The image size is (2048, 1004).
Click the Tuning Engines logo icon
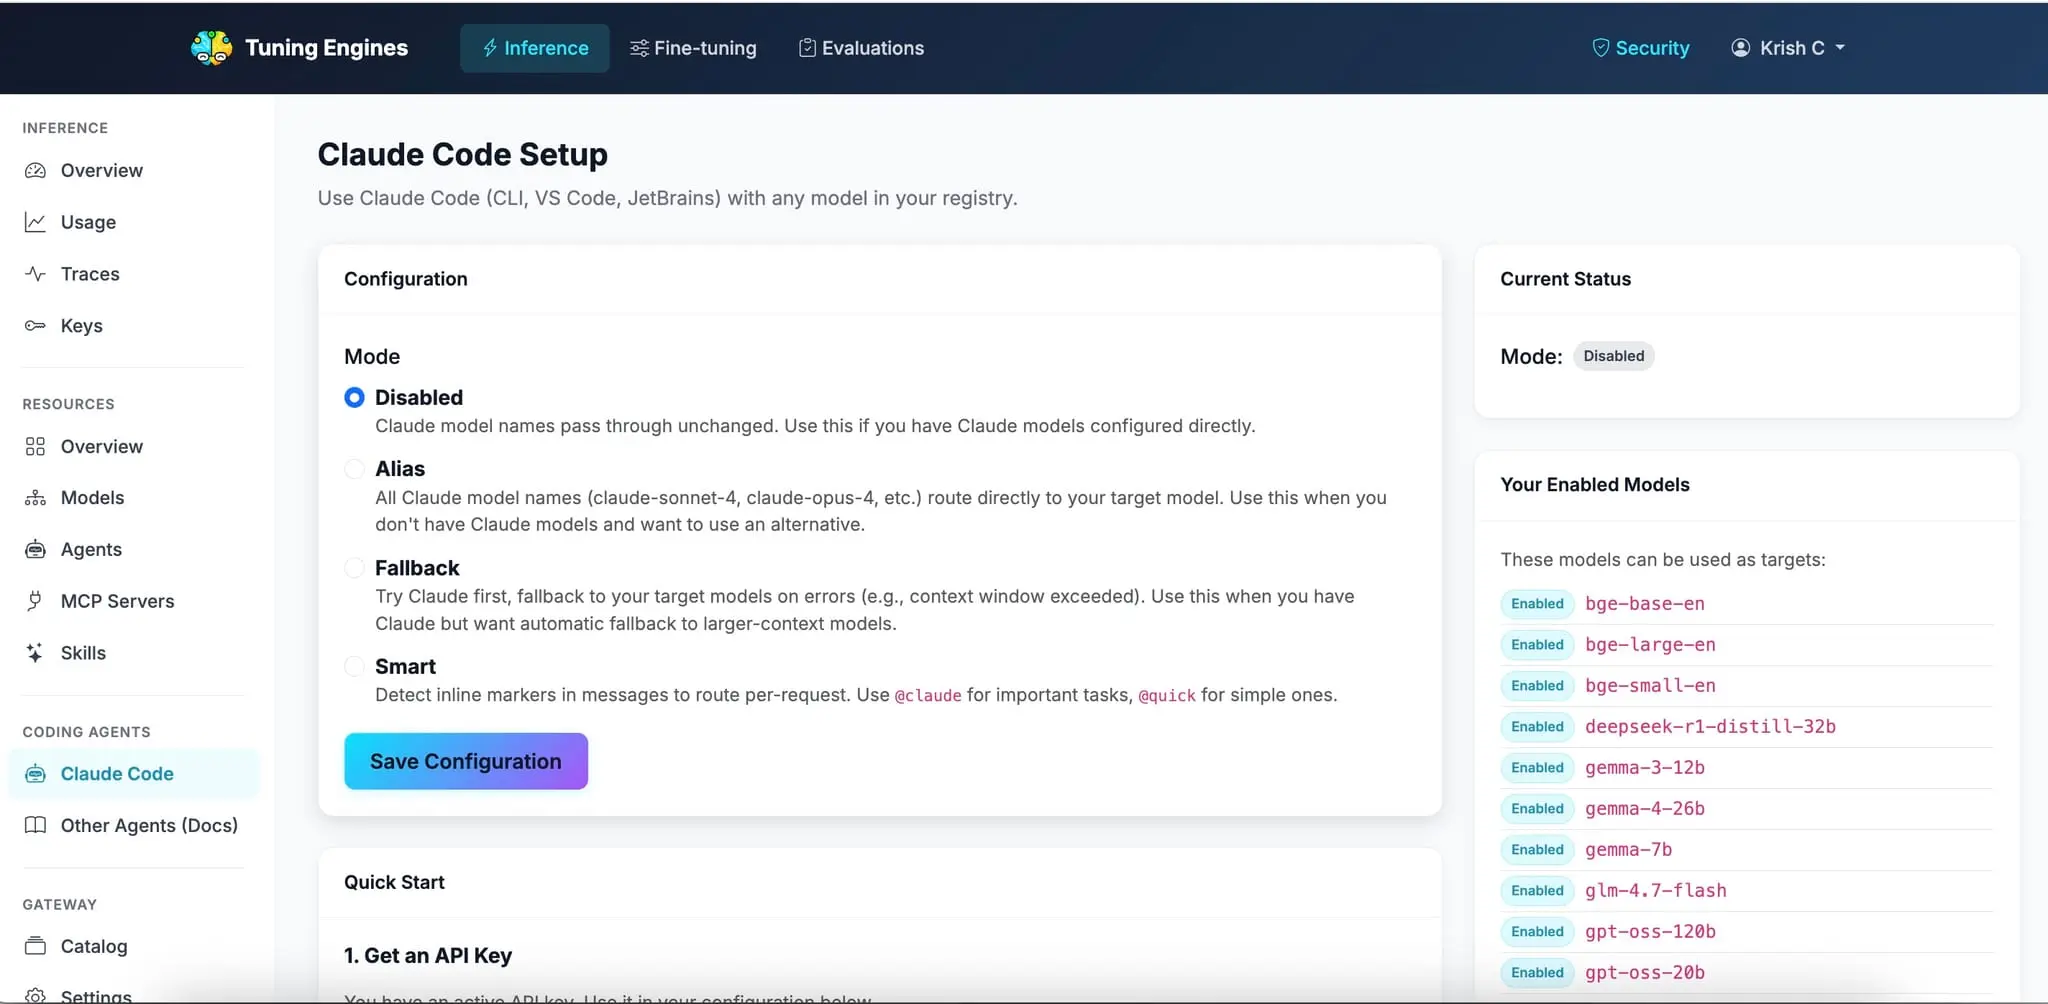click(211, 48)
